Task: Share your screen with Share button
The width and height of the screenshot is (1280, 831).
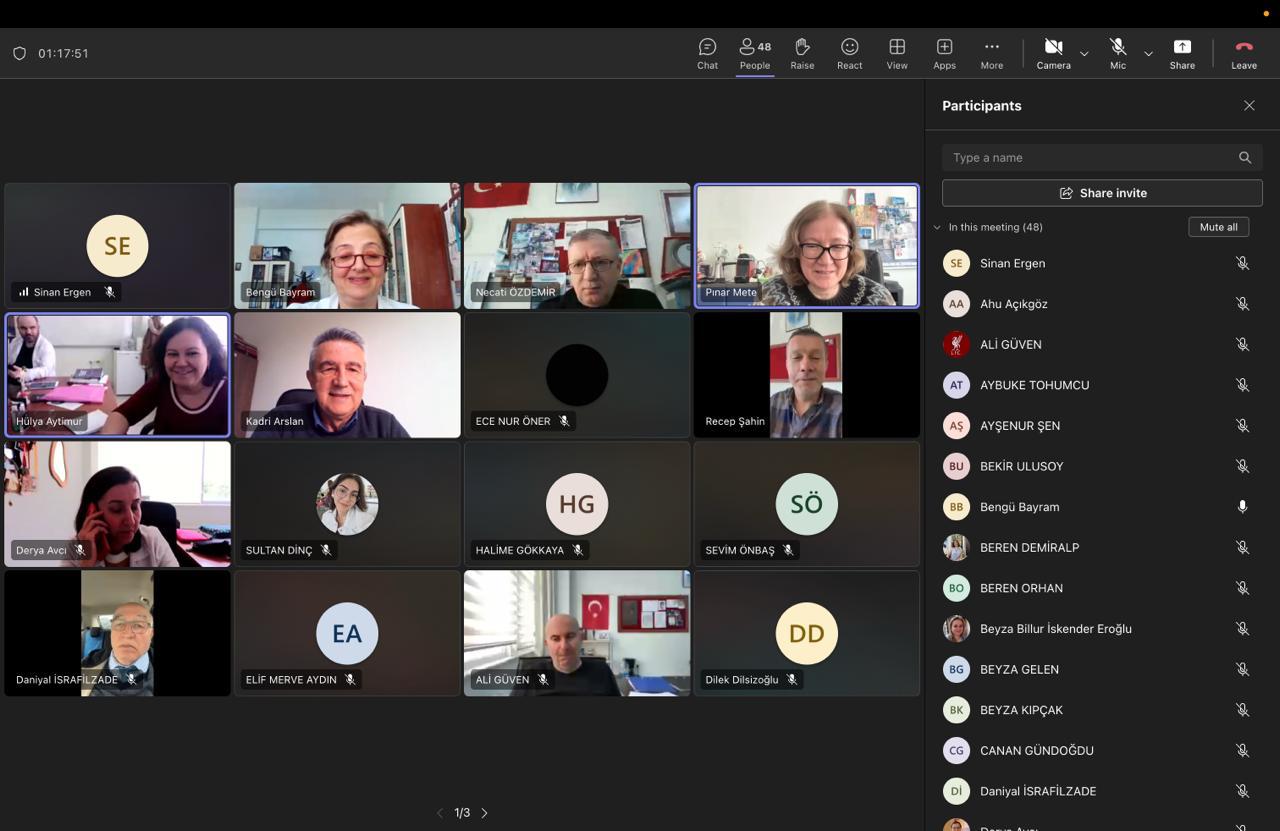Action: pyautogui.click(x=1182, y=53)
